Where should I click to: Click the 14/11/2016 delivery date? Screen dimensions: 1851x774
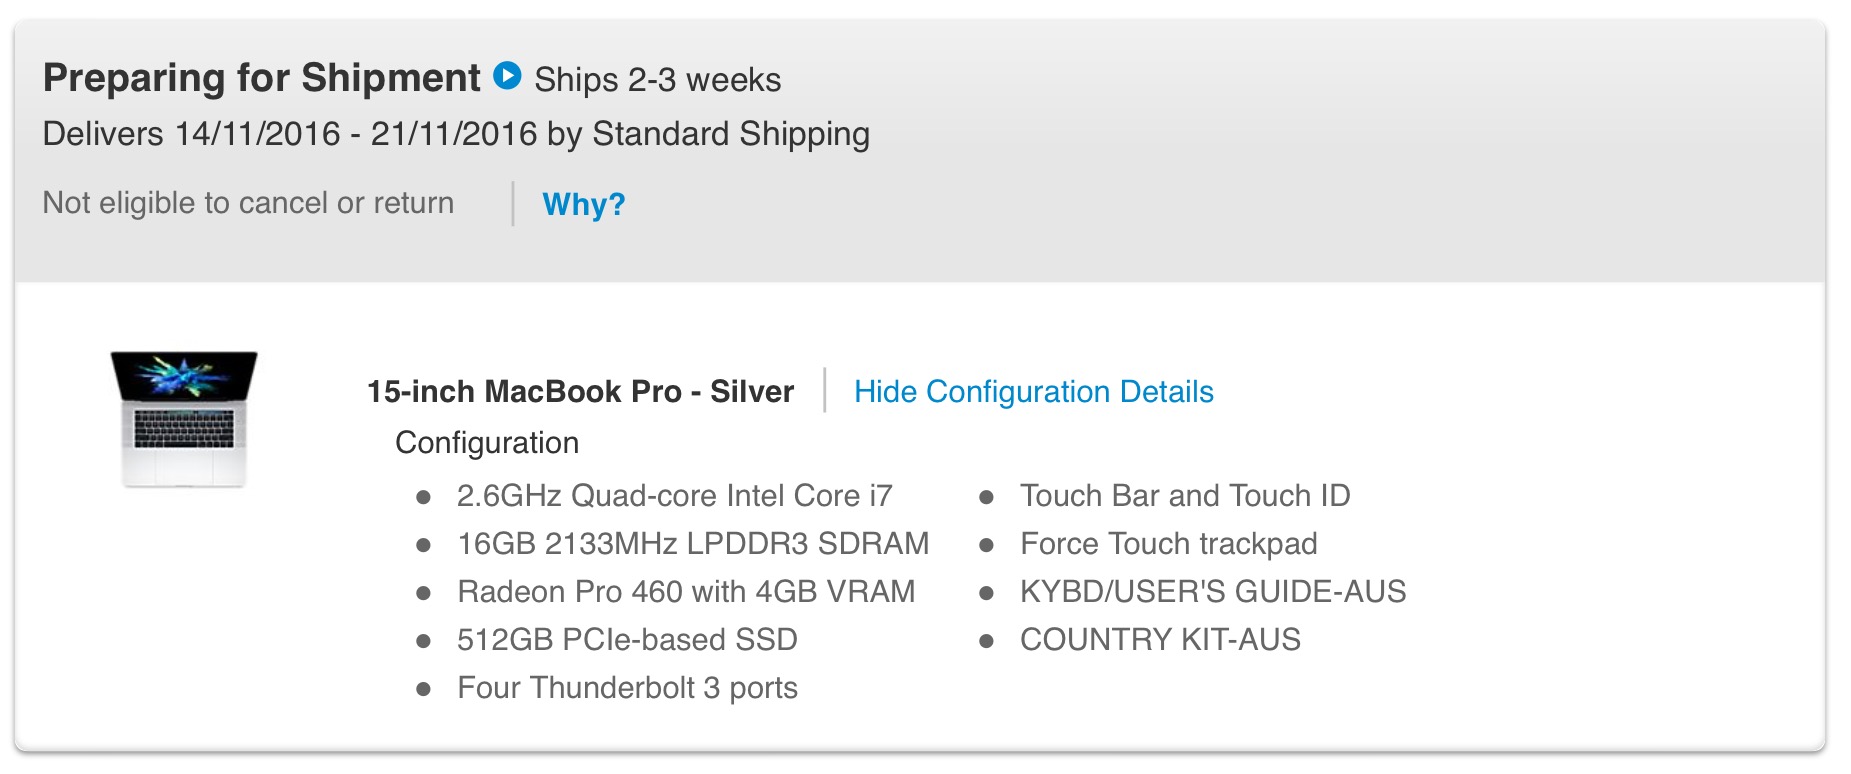[258, 134]
